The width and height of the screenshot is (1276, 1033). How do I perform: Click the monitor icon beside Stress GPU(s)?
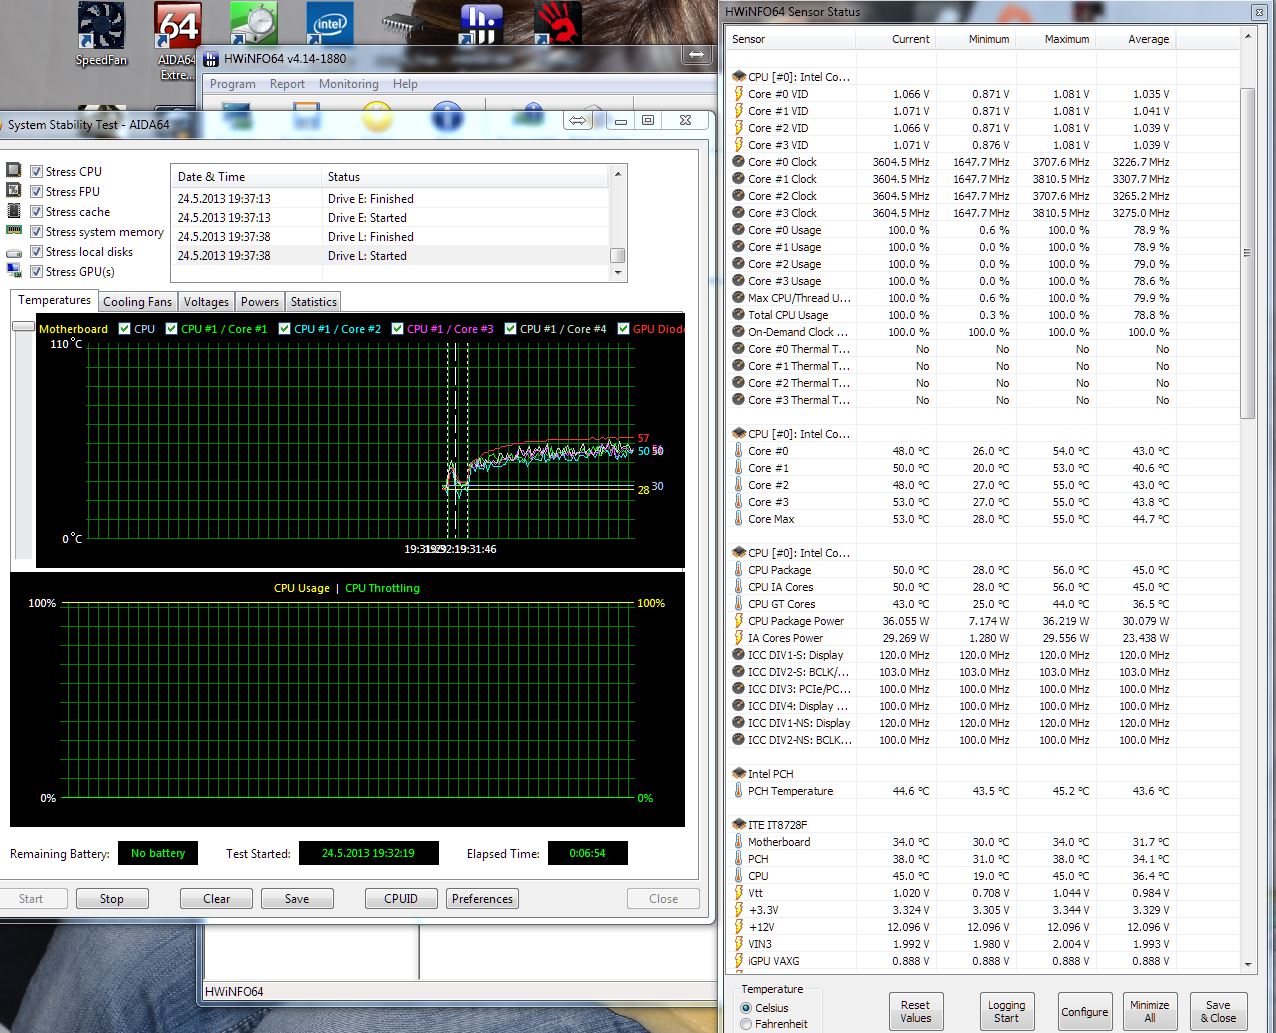[14, 270]
